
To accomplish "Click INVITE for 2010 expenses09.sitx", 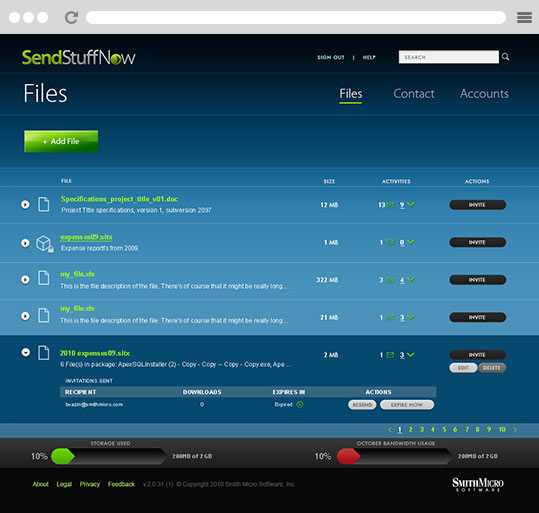I will coord(477,355).
